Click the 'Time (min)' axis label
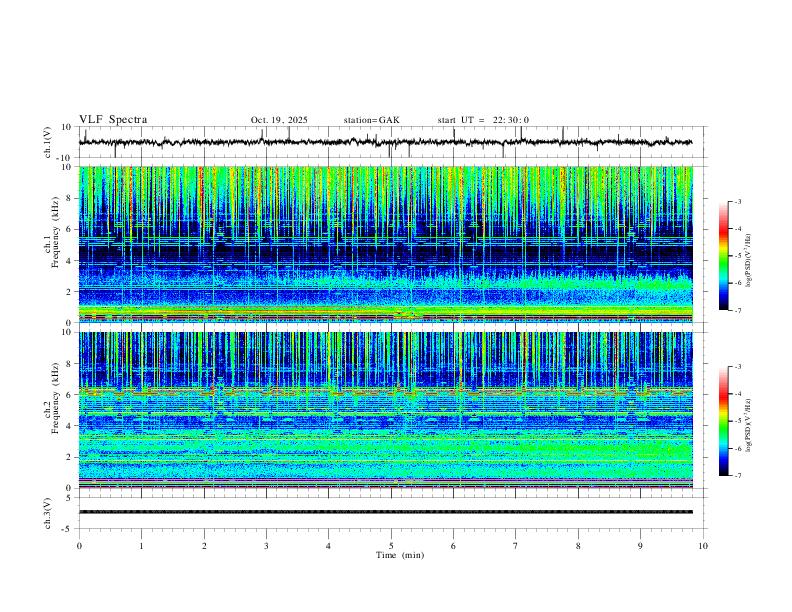 point(400,555)
